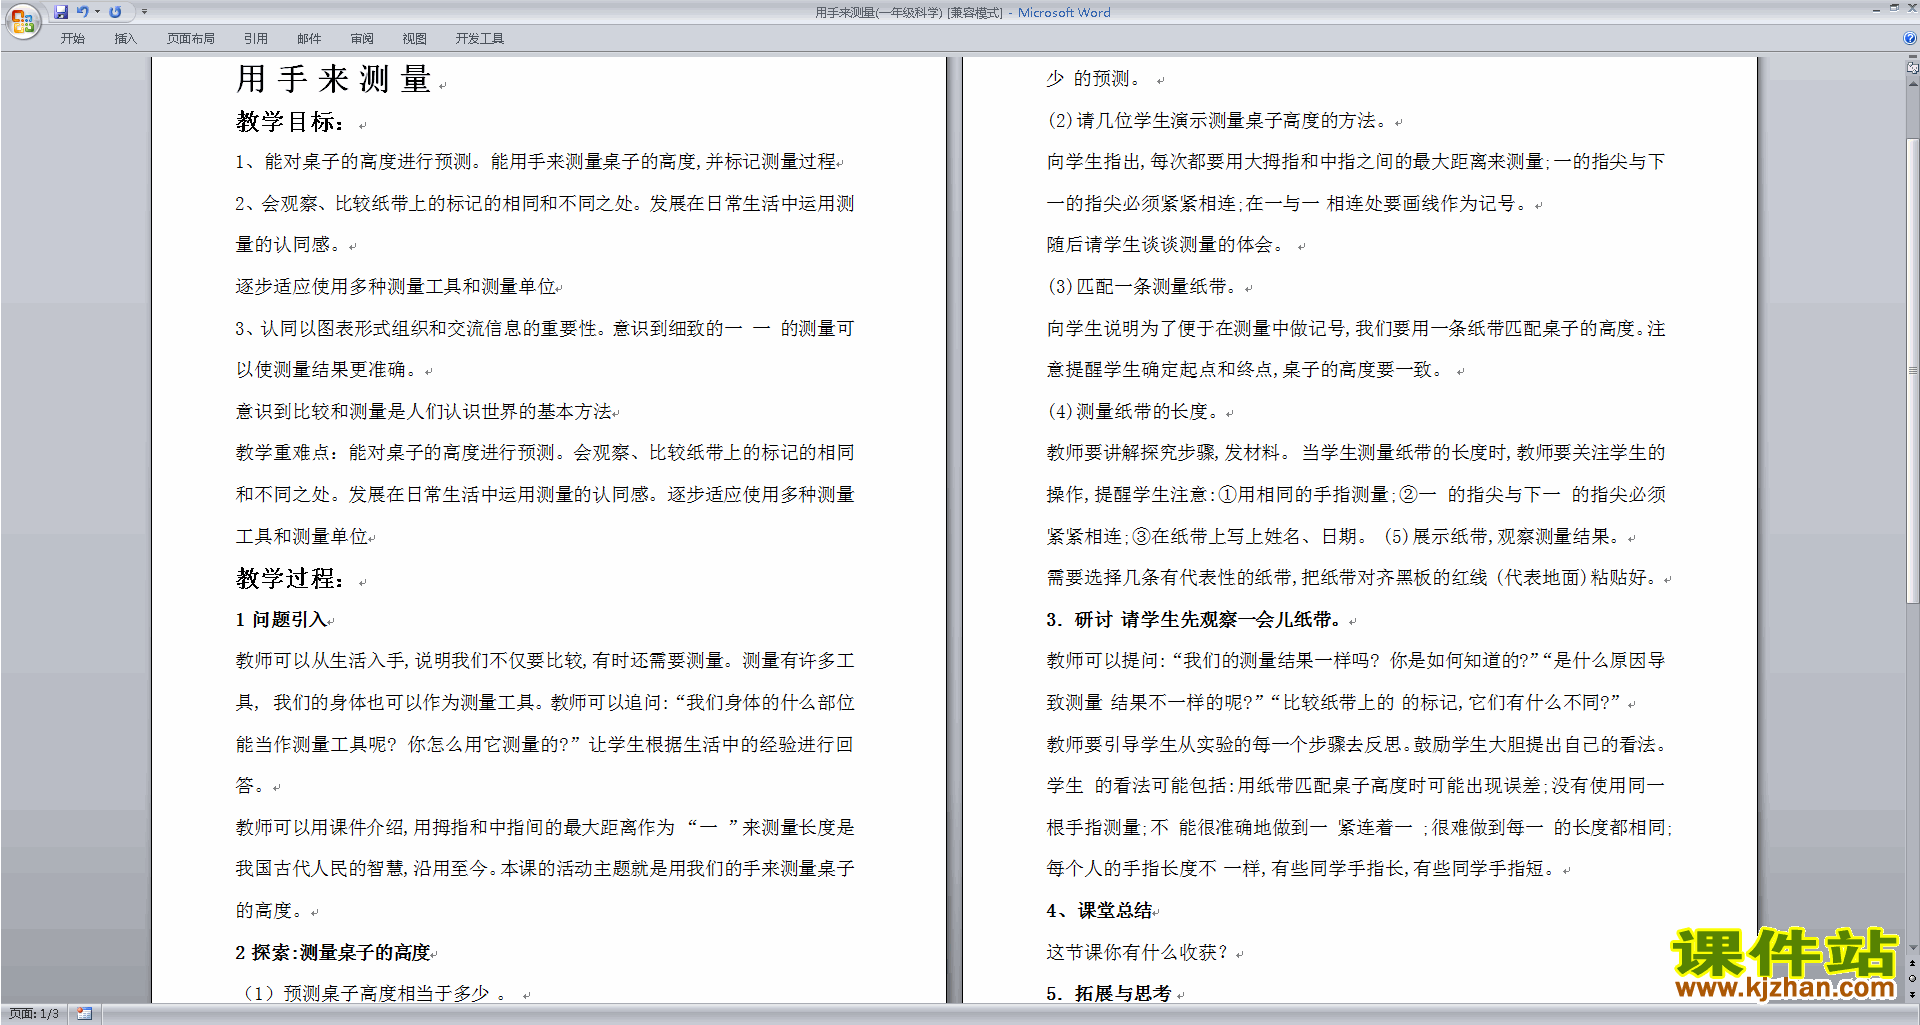This screenshot has height=1025, width=1920.
Task: Click the heading 3. 研讨 请学生先观察一会儿纸带。
Action: 1195,620
